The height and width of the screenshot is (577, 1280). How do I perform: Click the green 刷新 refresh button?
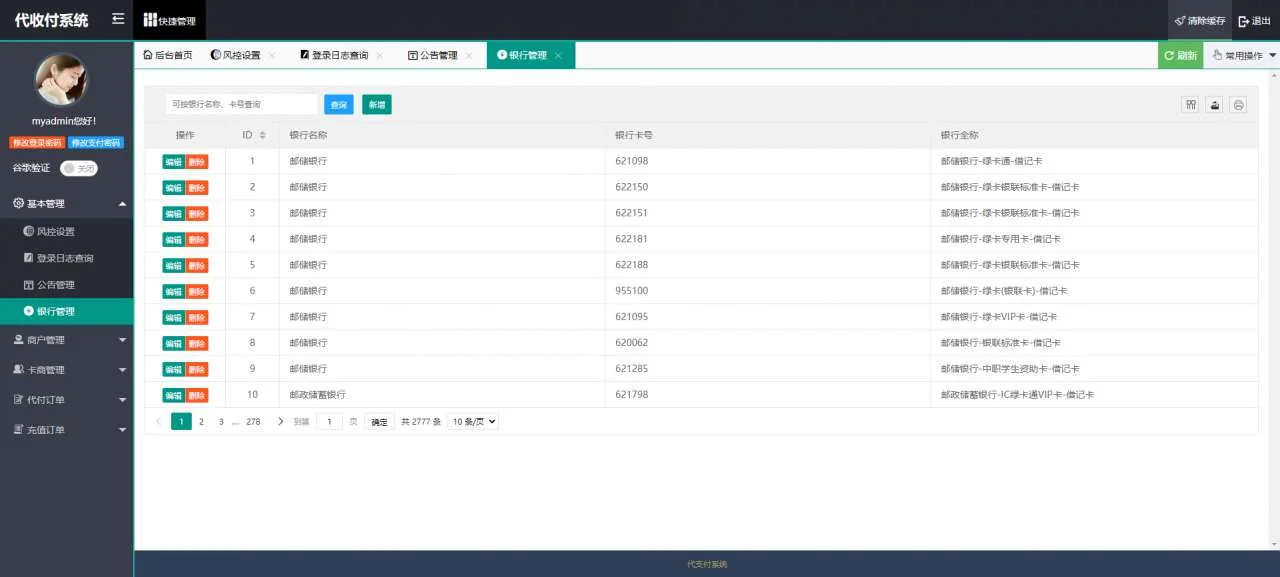pyautogui.click(x=1180, y=56)
